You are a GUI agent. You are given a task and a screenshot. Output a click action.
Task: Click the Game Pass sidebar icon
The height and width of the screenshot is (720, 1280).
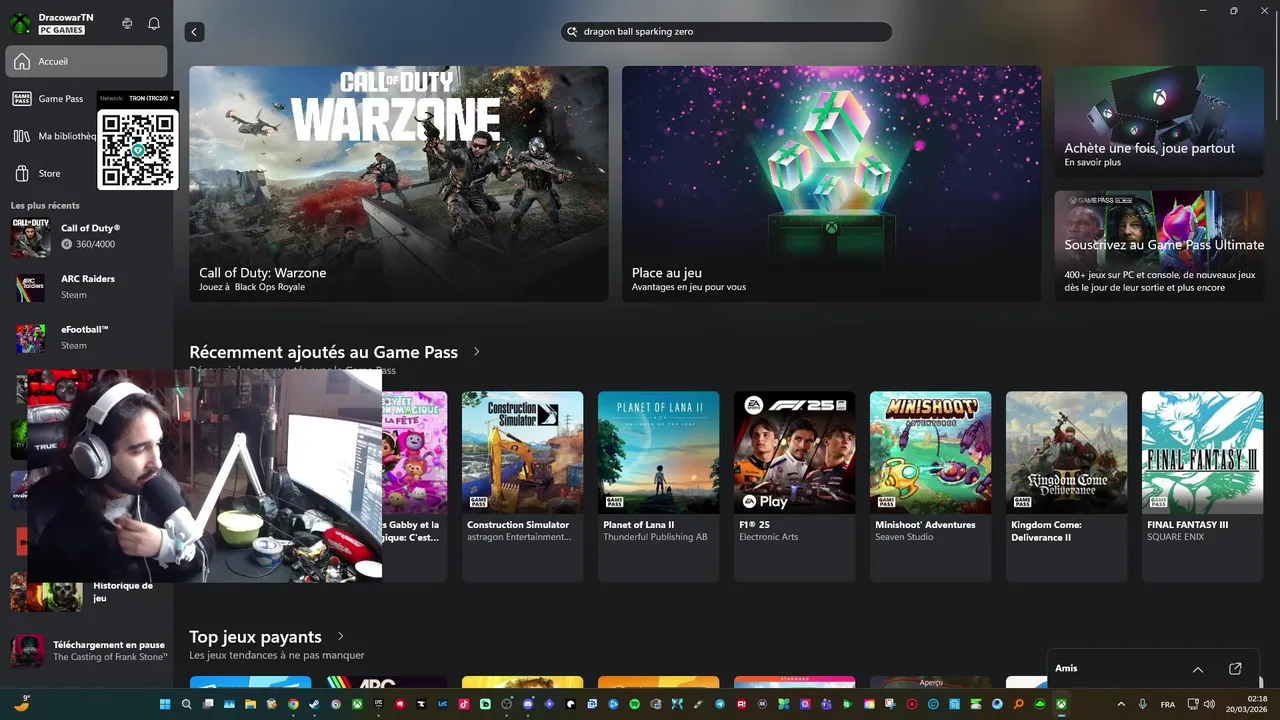click(x=21, y=99)
